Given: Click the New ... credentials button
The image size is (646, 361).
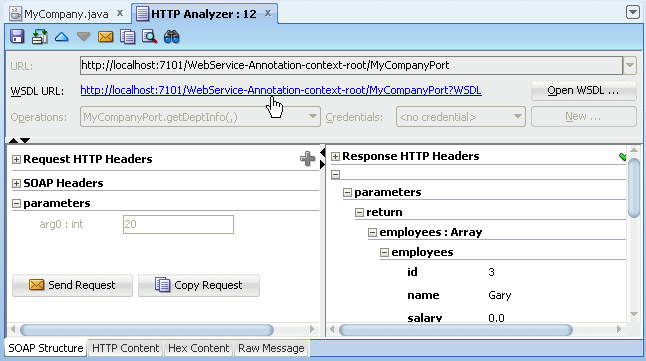Looking at the screenshot, I should [x=583, y=117].
